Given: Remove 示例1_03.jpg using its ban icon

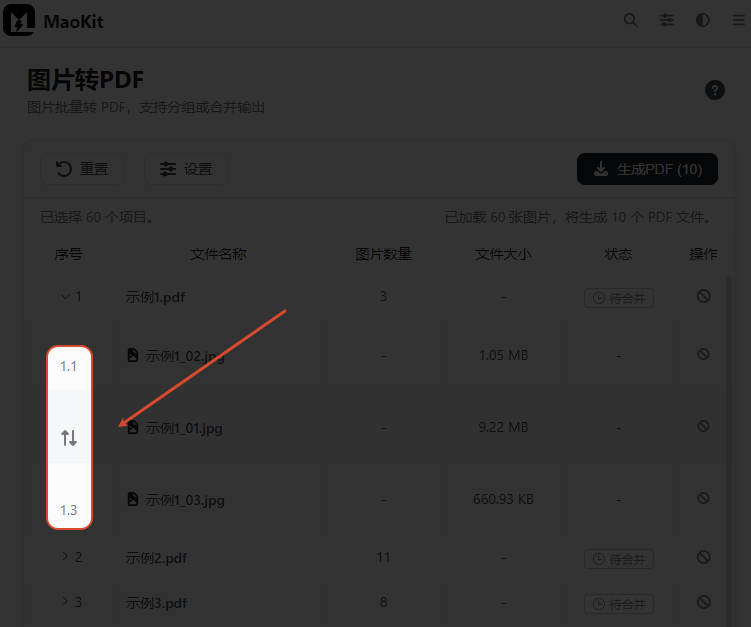Looking at the screenshot, I should [703, 498].
